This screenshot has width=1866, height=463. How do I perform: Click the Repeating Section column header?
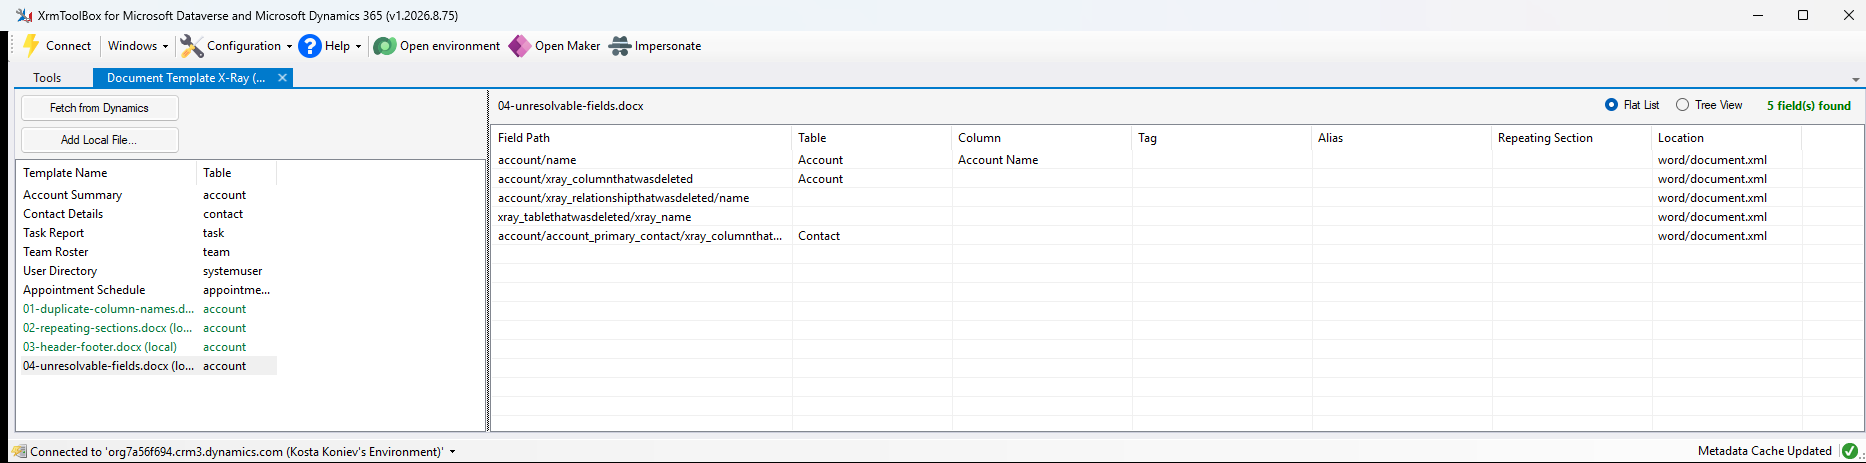[x=1572, y=138]
